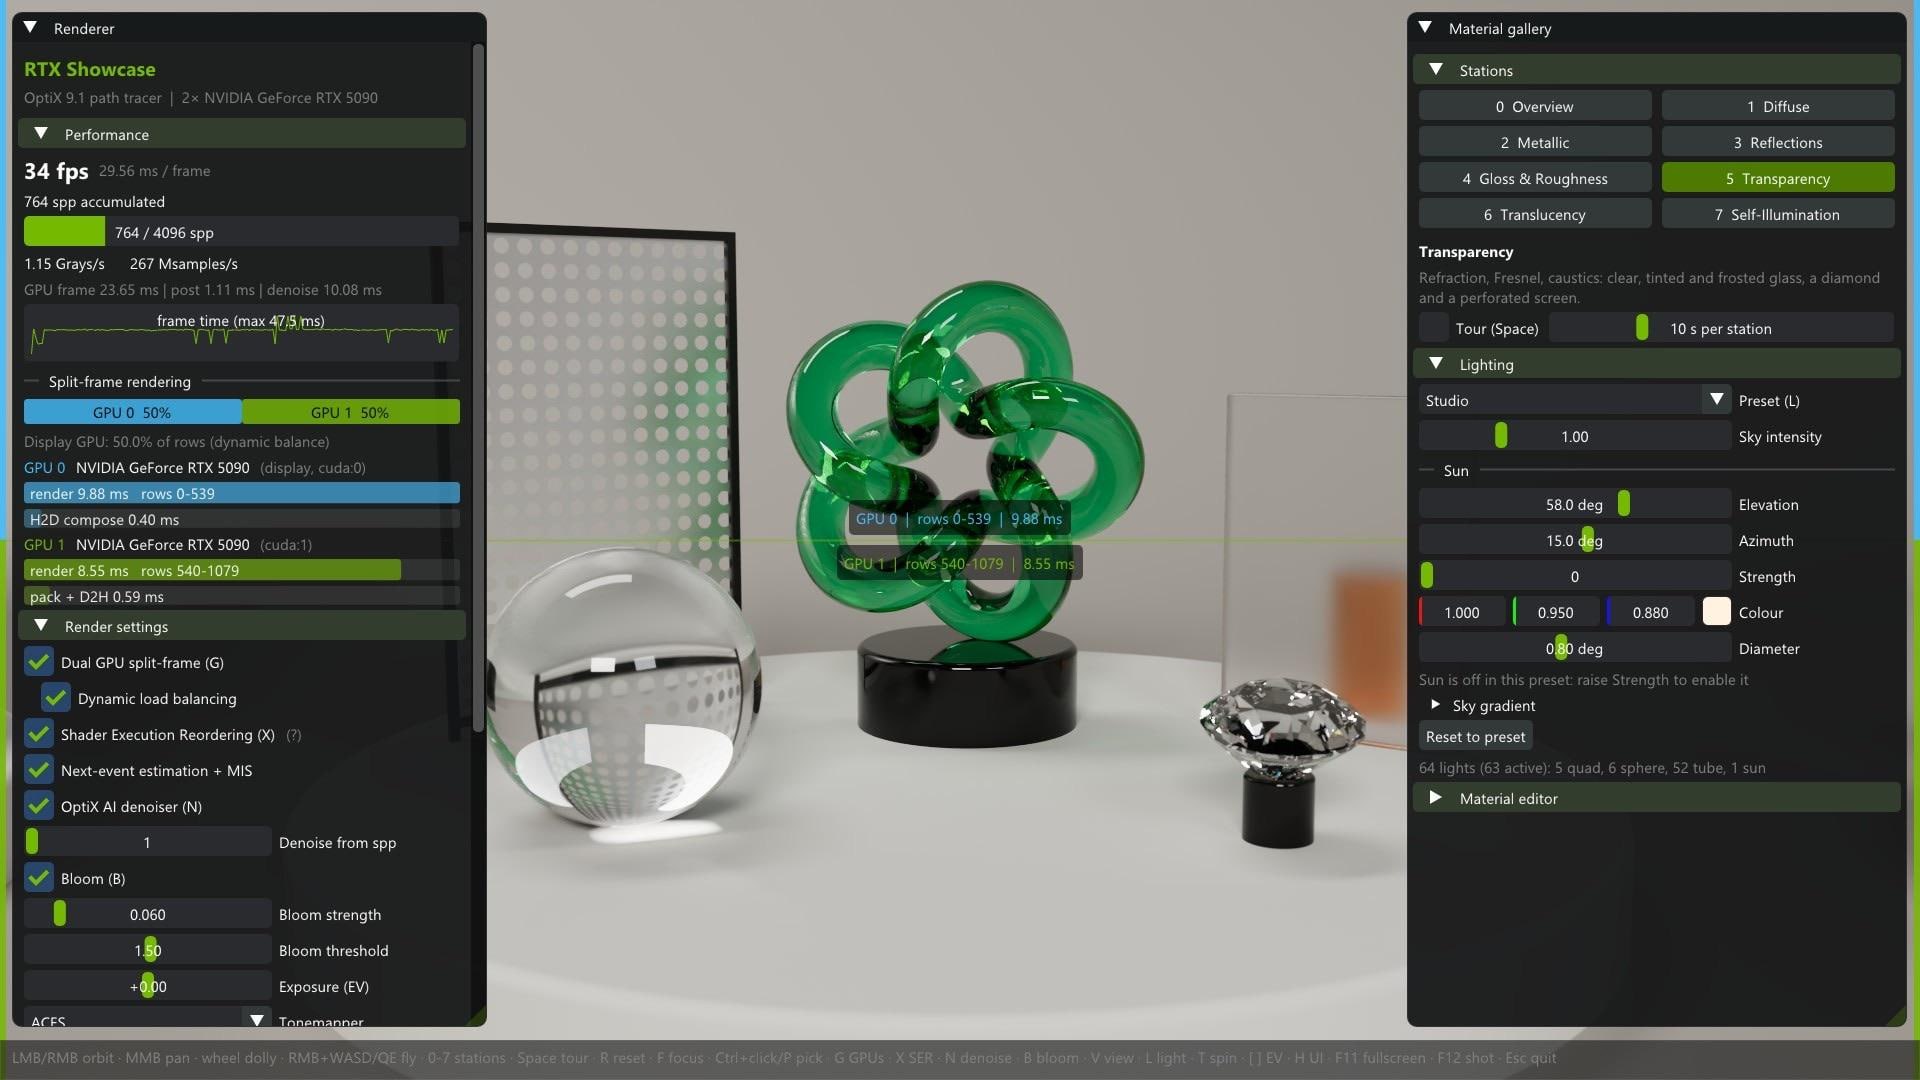Collapse the Stations section

[x=1436, y=70]
